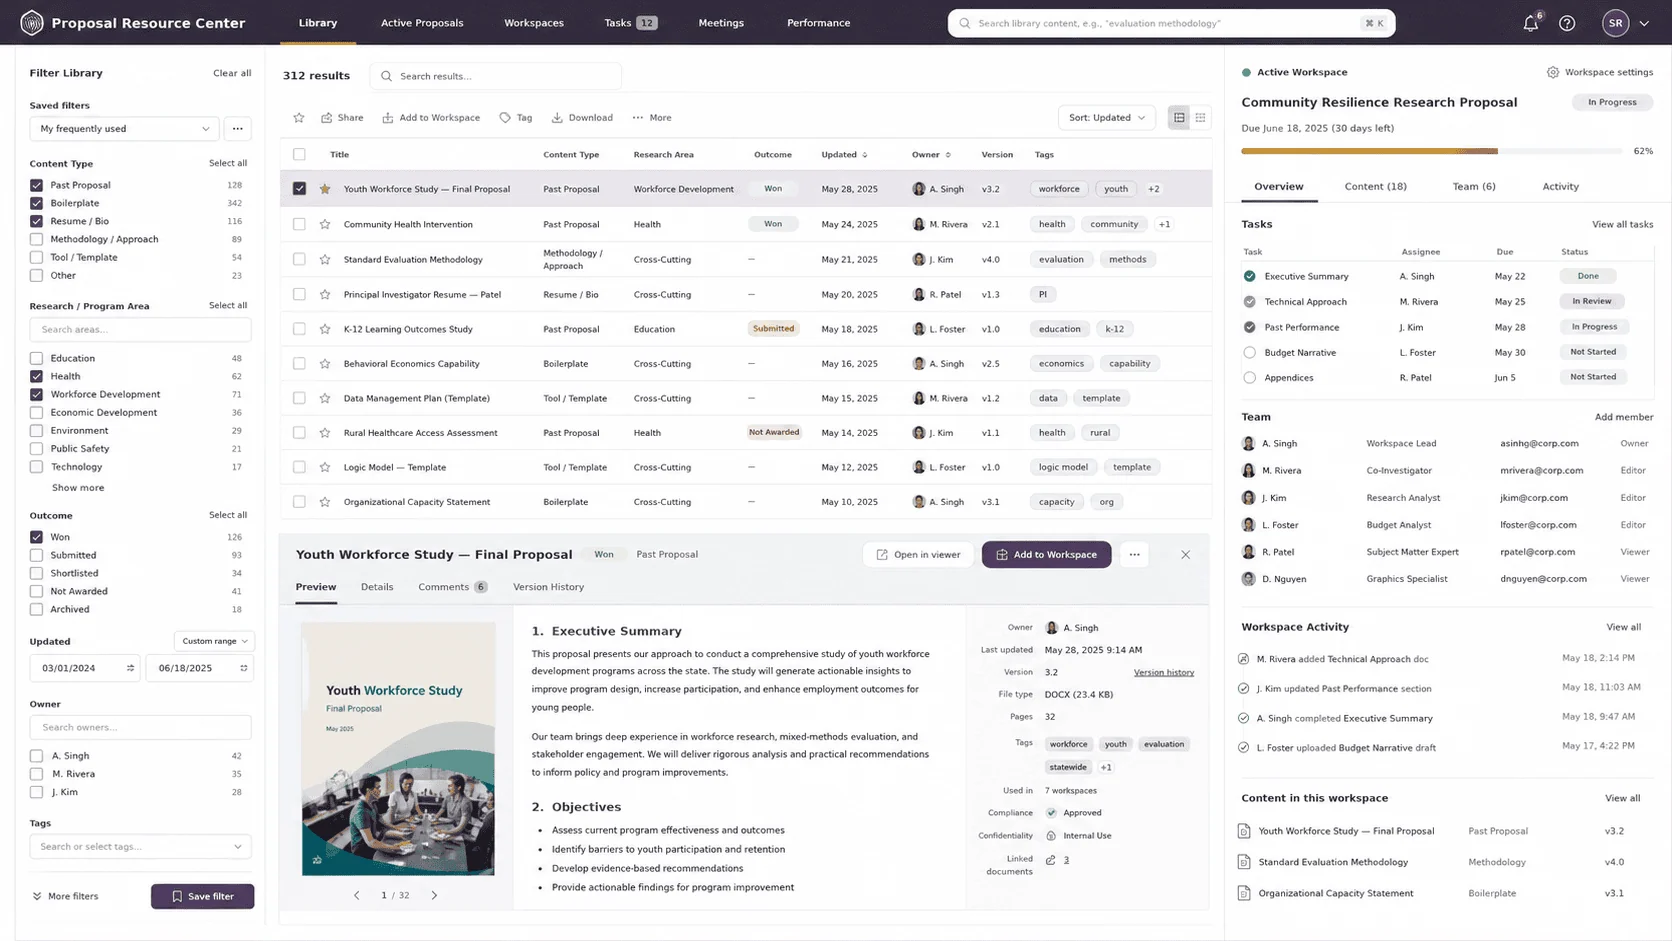Star the Standard Evaluation Methodology row
Screen dimensions: 1672x941
(325, 260)
